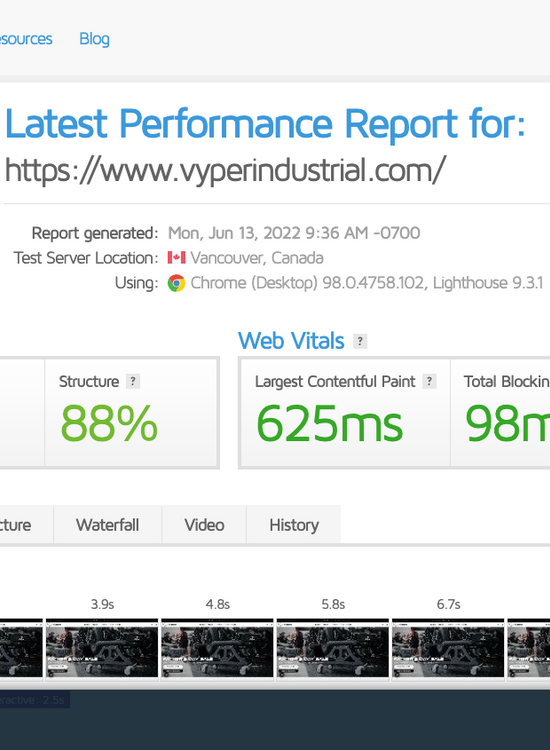Screen dimensions: 550x750
Task: Click the Structure score help icon
Action: point(133,381)
